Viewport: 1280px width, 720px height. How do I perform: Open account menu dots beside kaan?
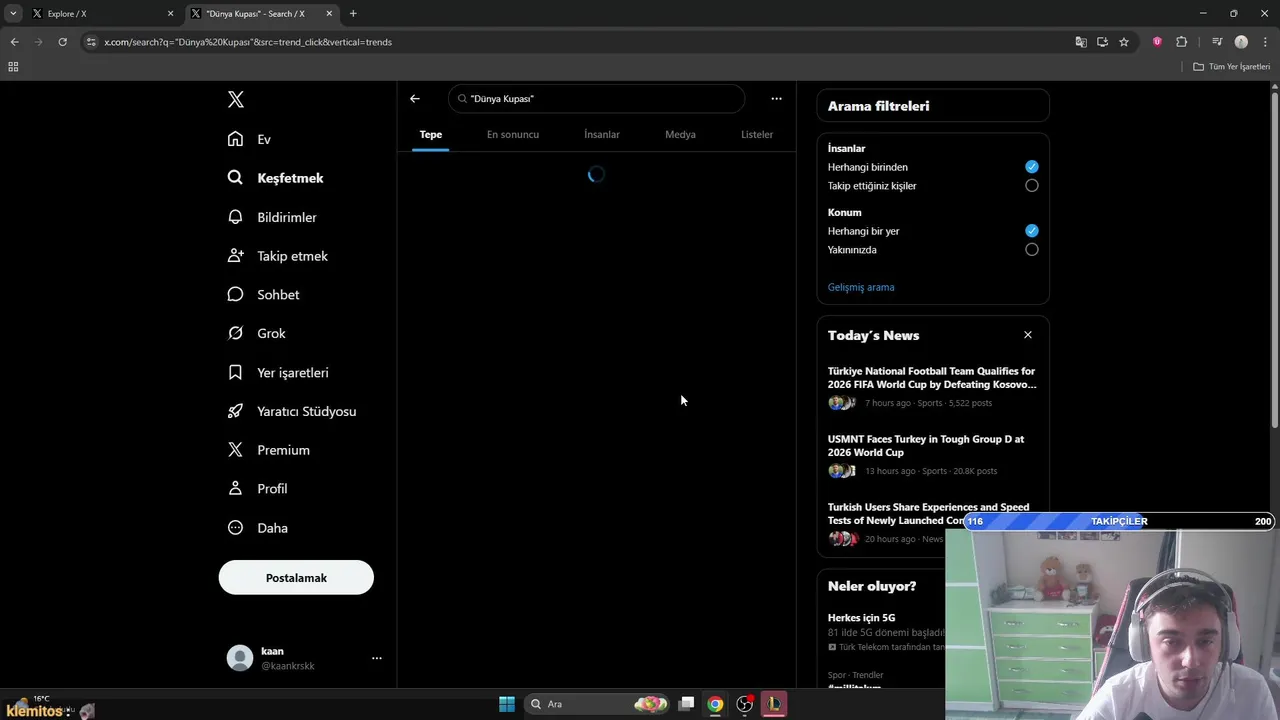(377, 658)
